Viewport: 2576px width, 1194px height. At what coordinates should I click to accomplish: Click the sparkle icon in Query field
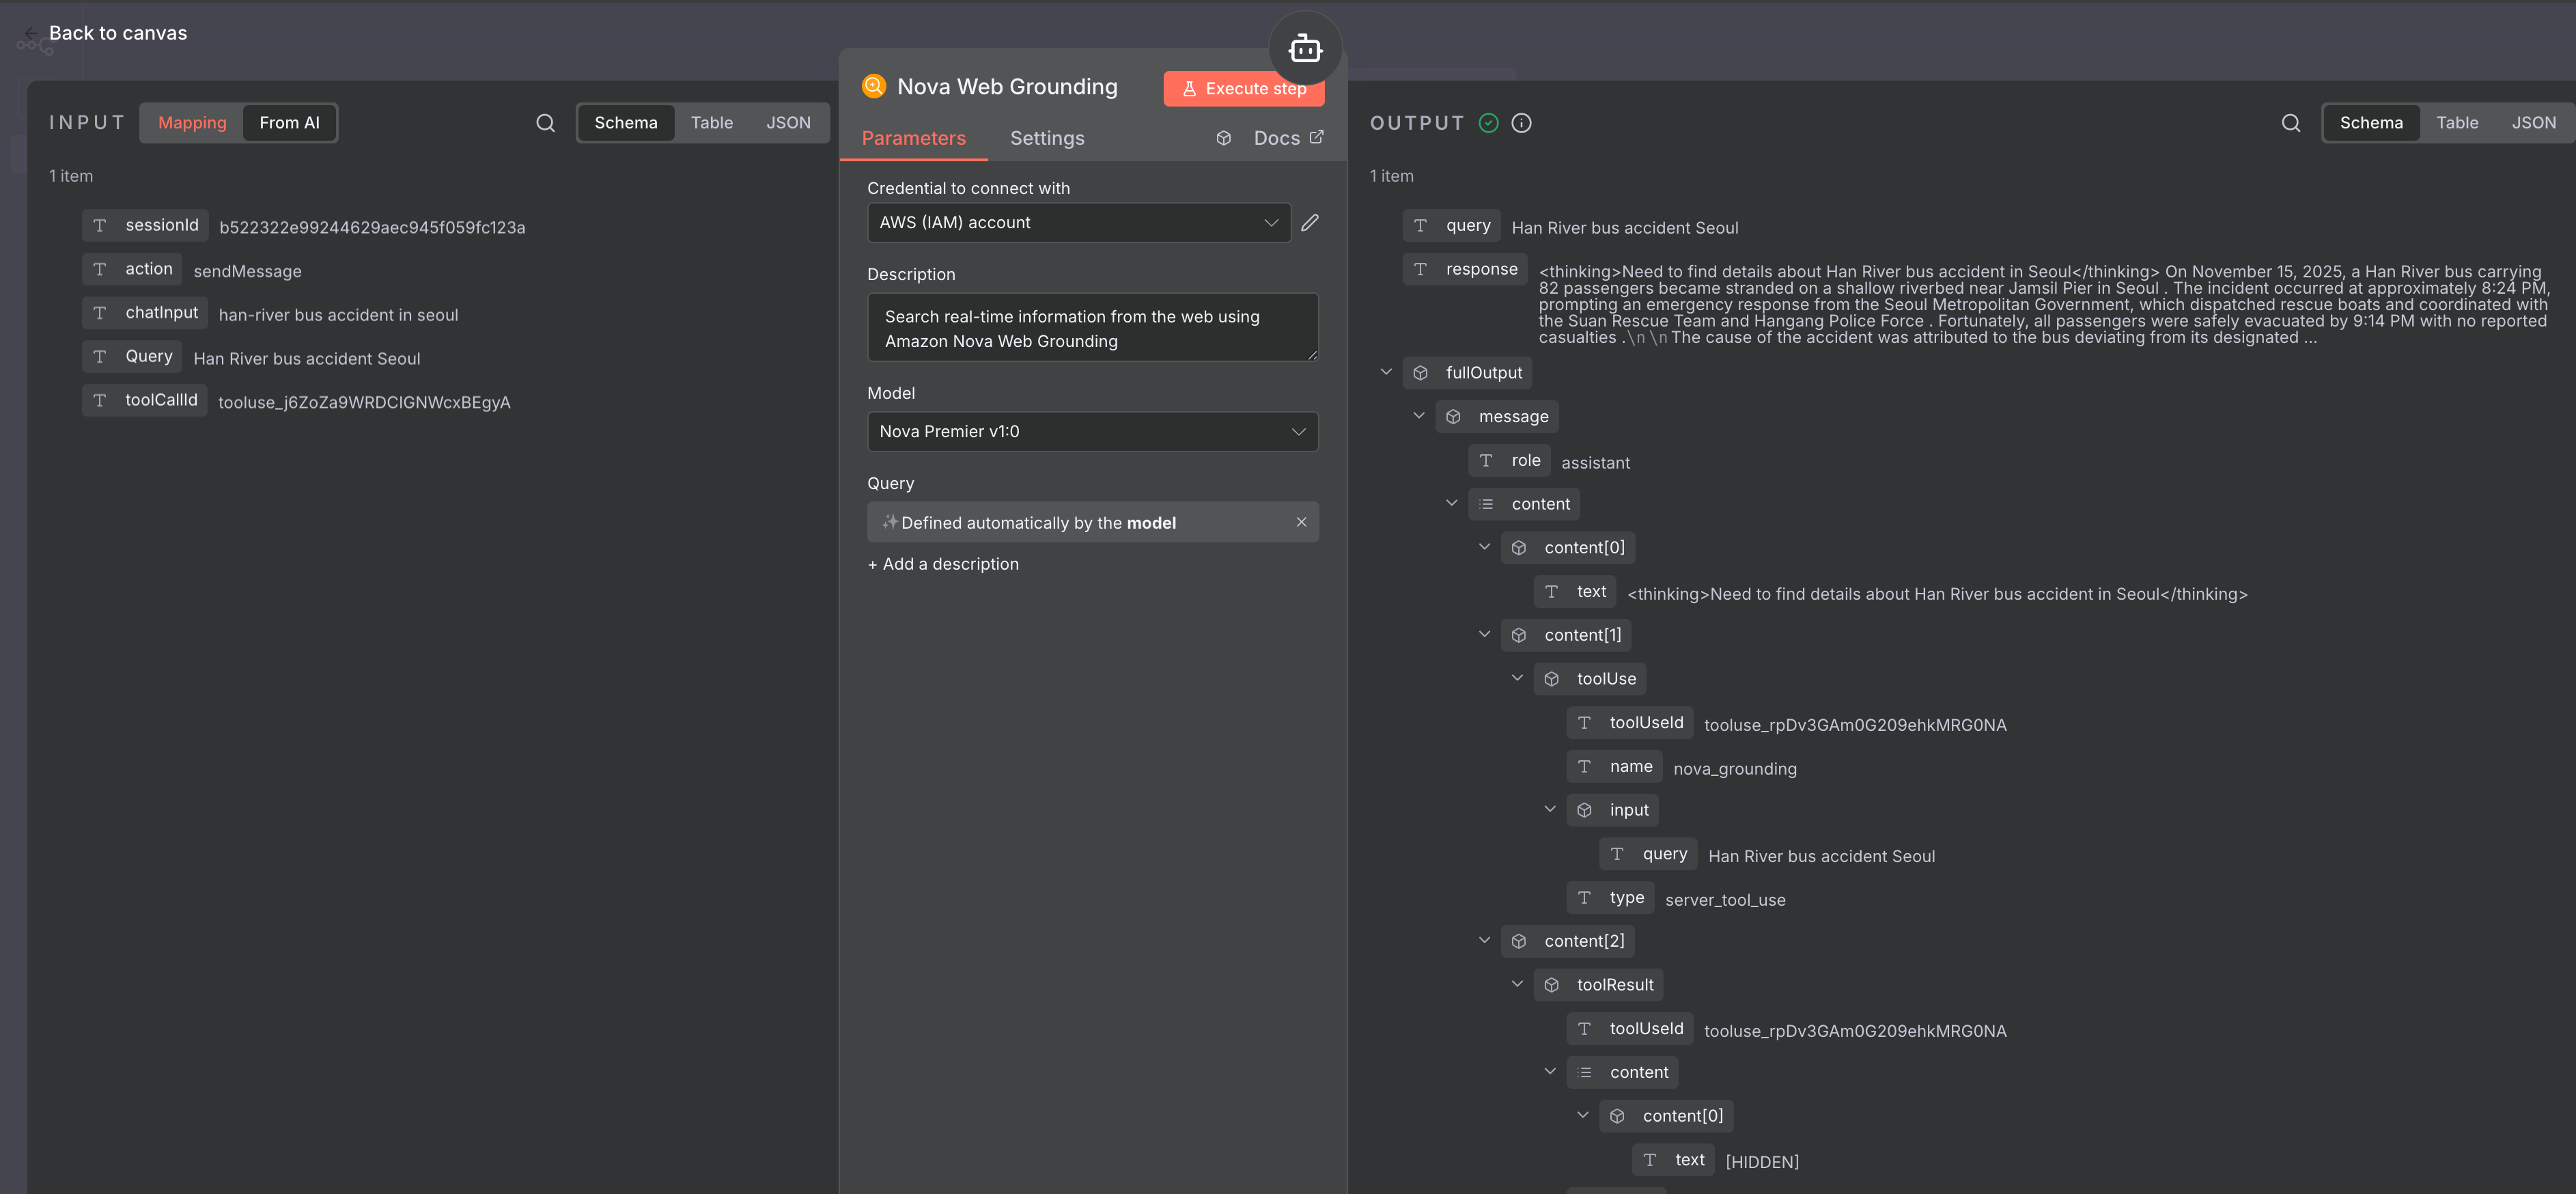889,521
